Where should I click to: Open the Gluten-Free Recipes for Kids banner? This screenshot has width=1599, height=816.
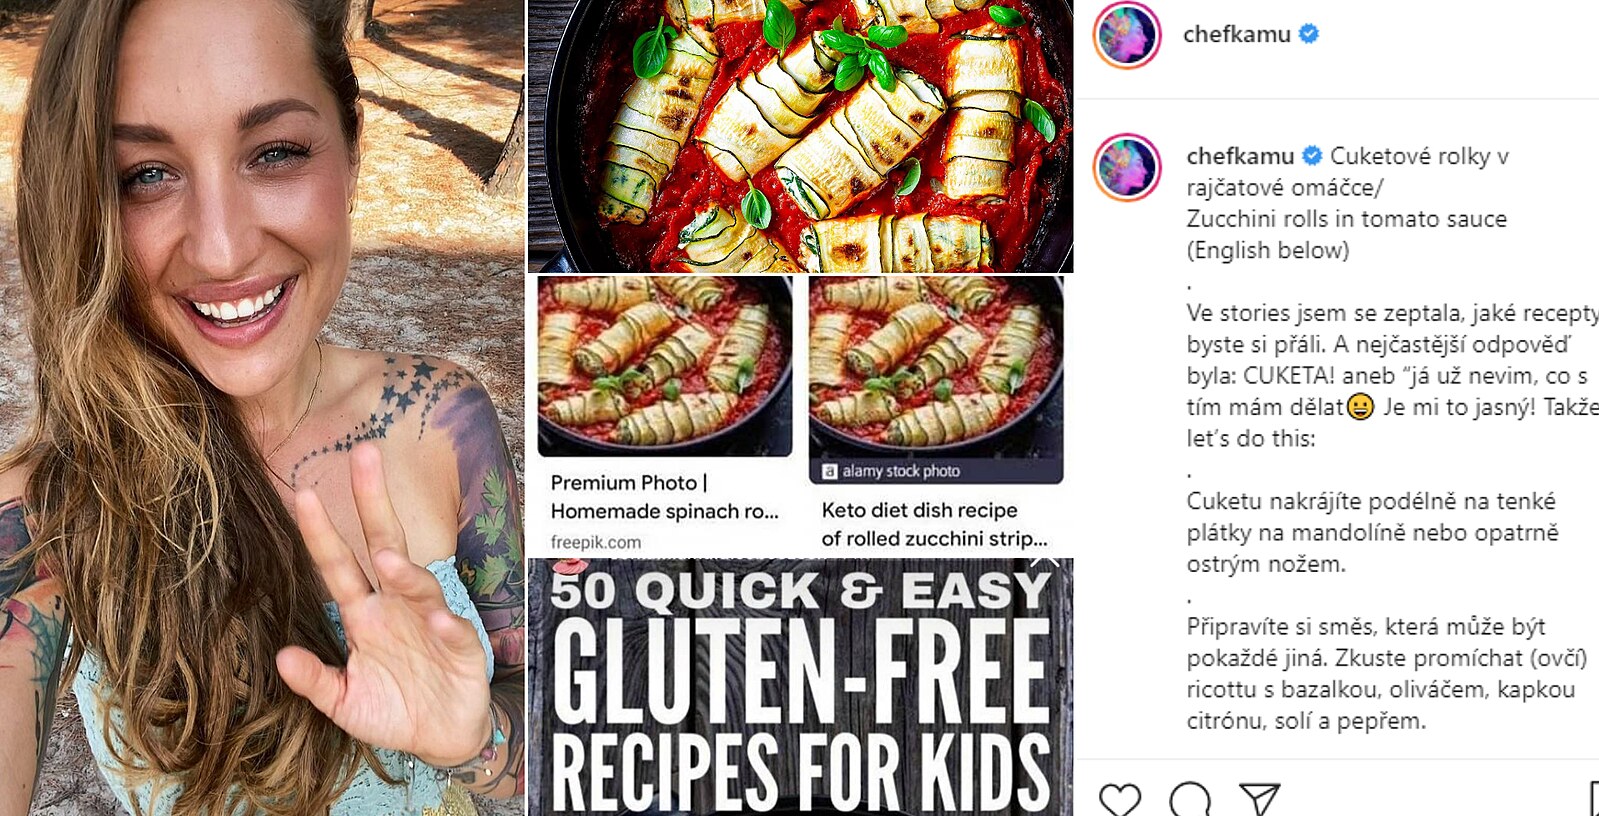800,687
